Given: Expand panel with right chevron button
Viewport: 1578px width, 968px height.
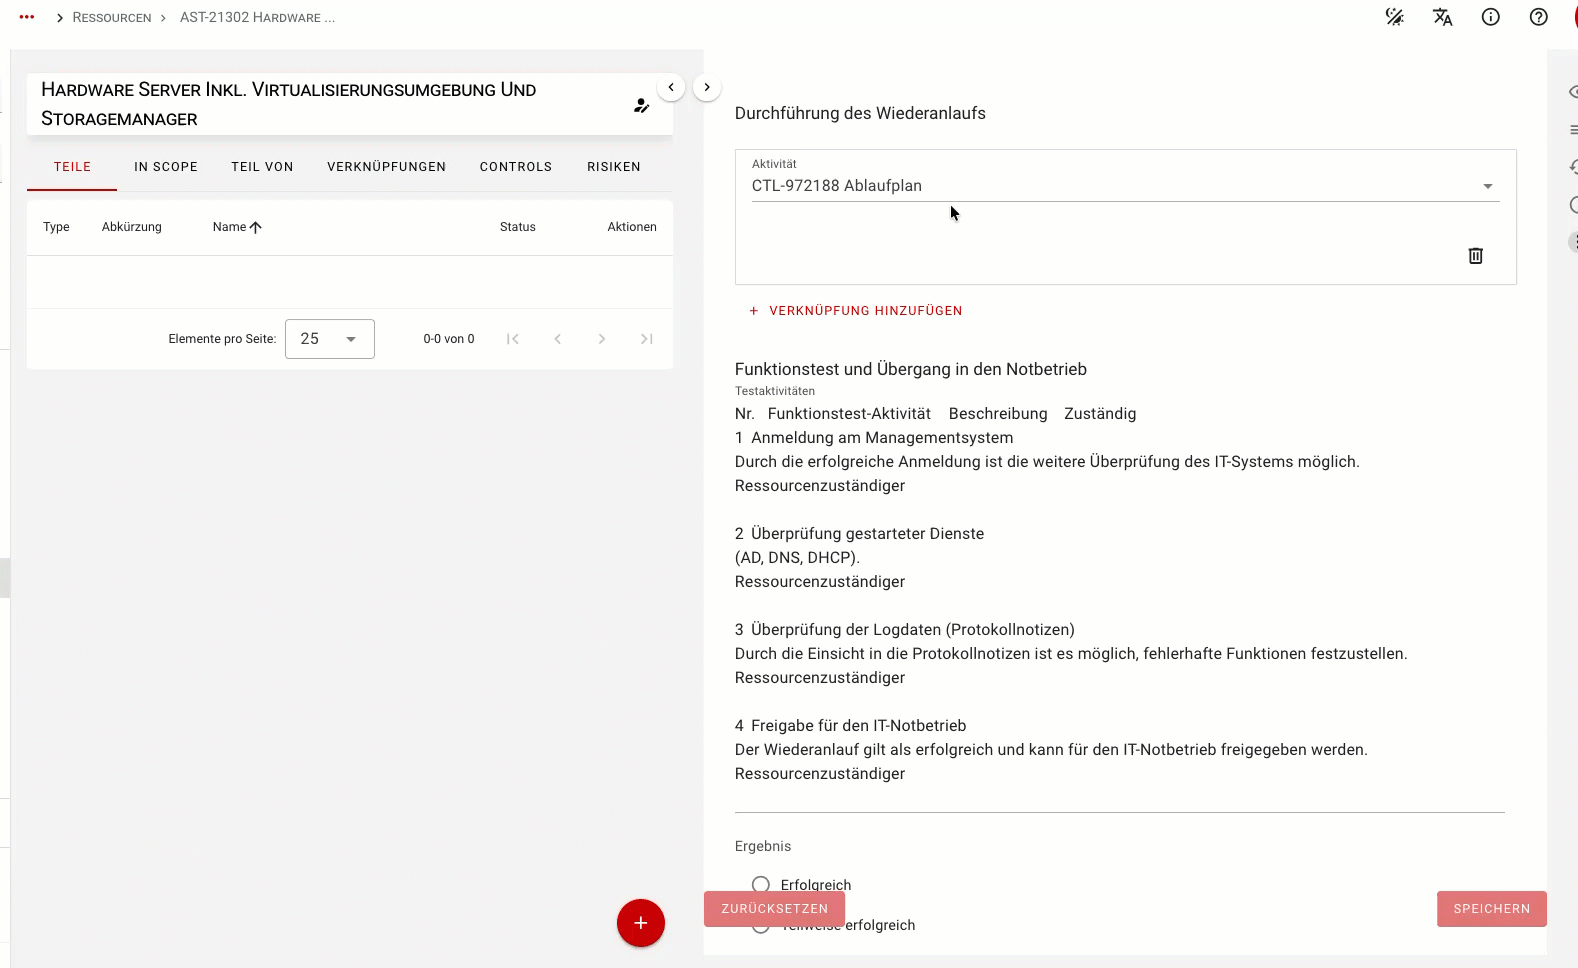Looking at the screenshot, I should 707,87.
